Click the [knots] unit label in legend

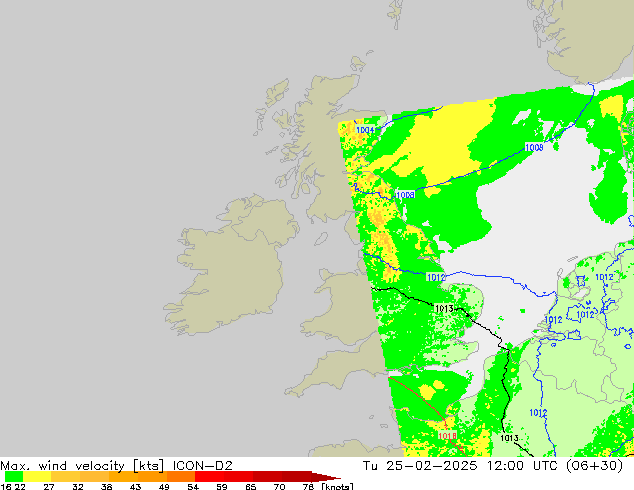tap(337, 486)
